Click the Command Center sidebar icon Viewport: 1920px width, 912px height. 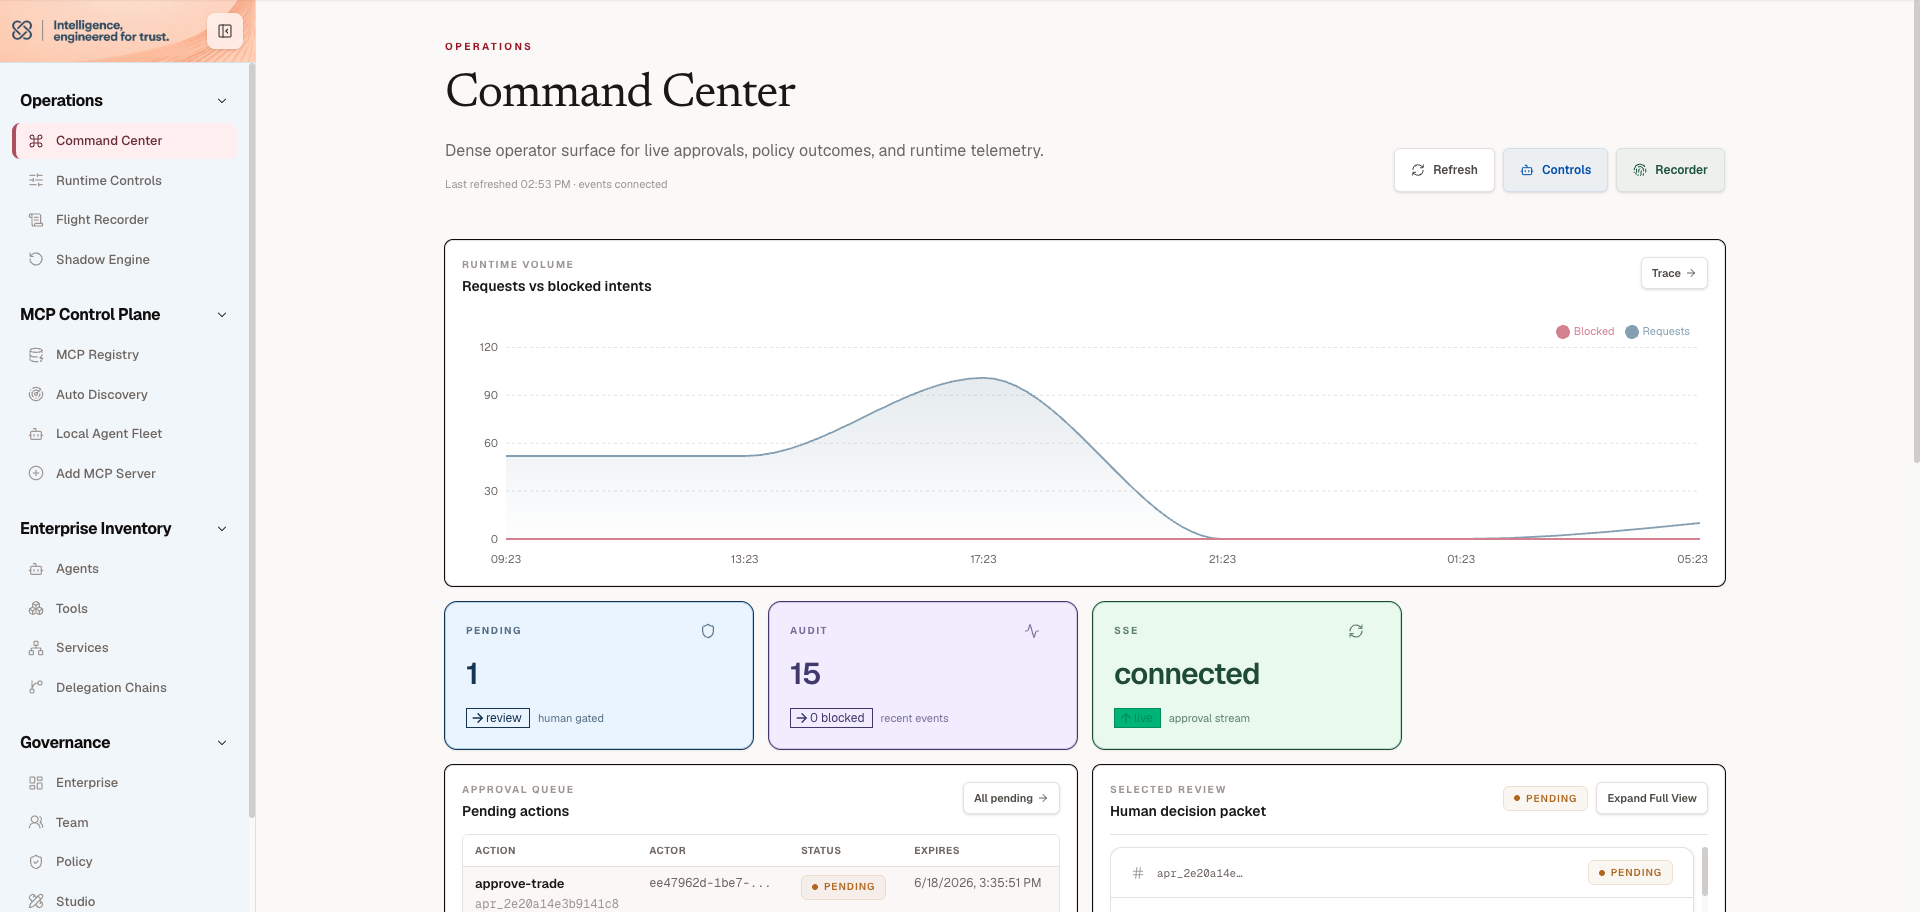[x=36, y=141]
